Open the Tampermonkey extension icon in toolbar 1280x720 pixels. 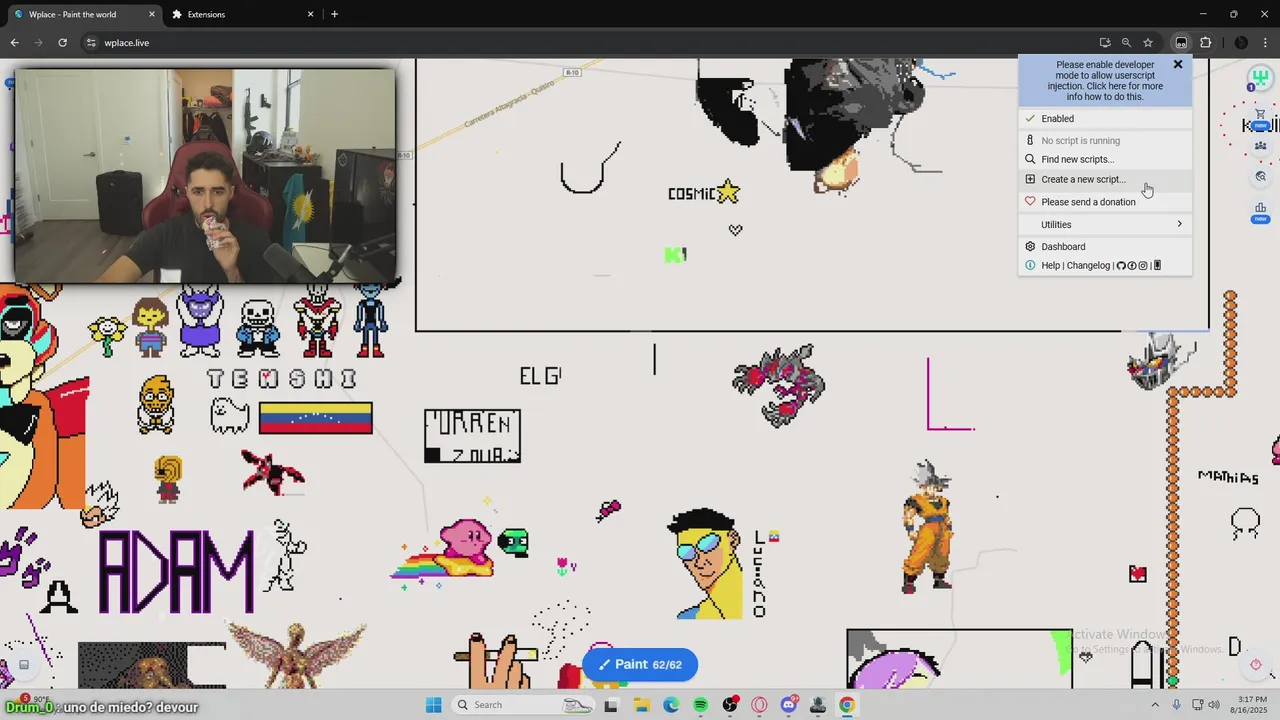[1181, 43]
